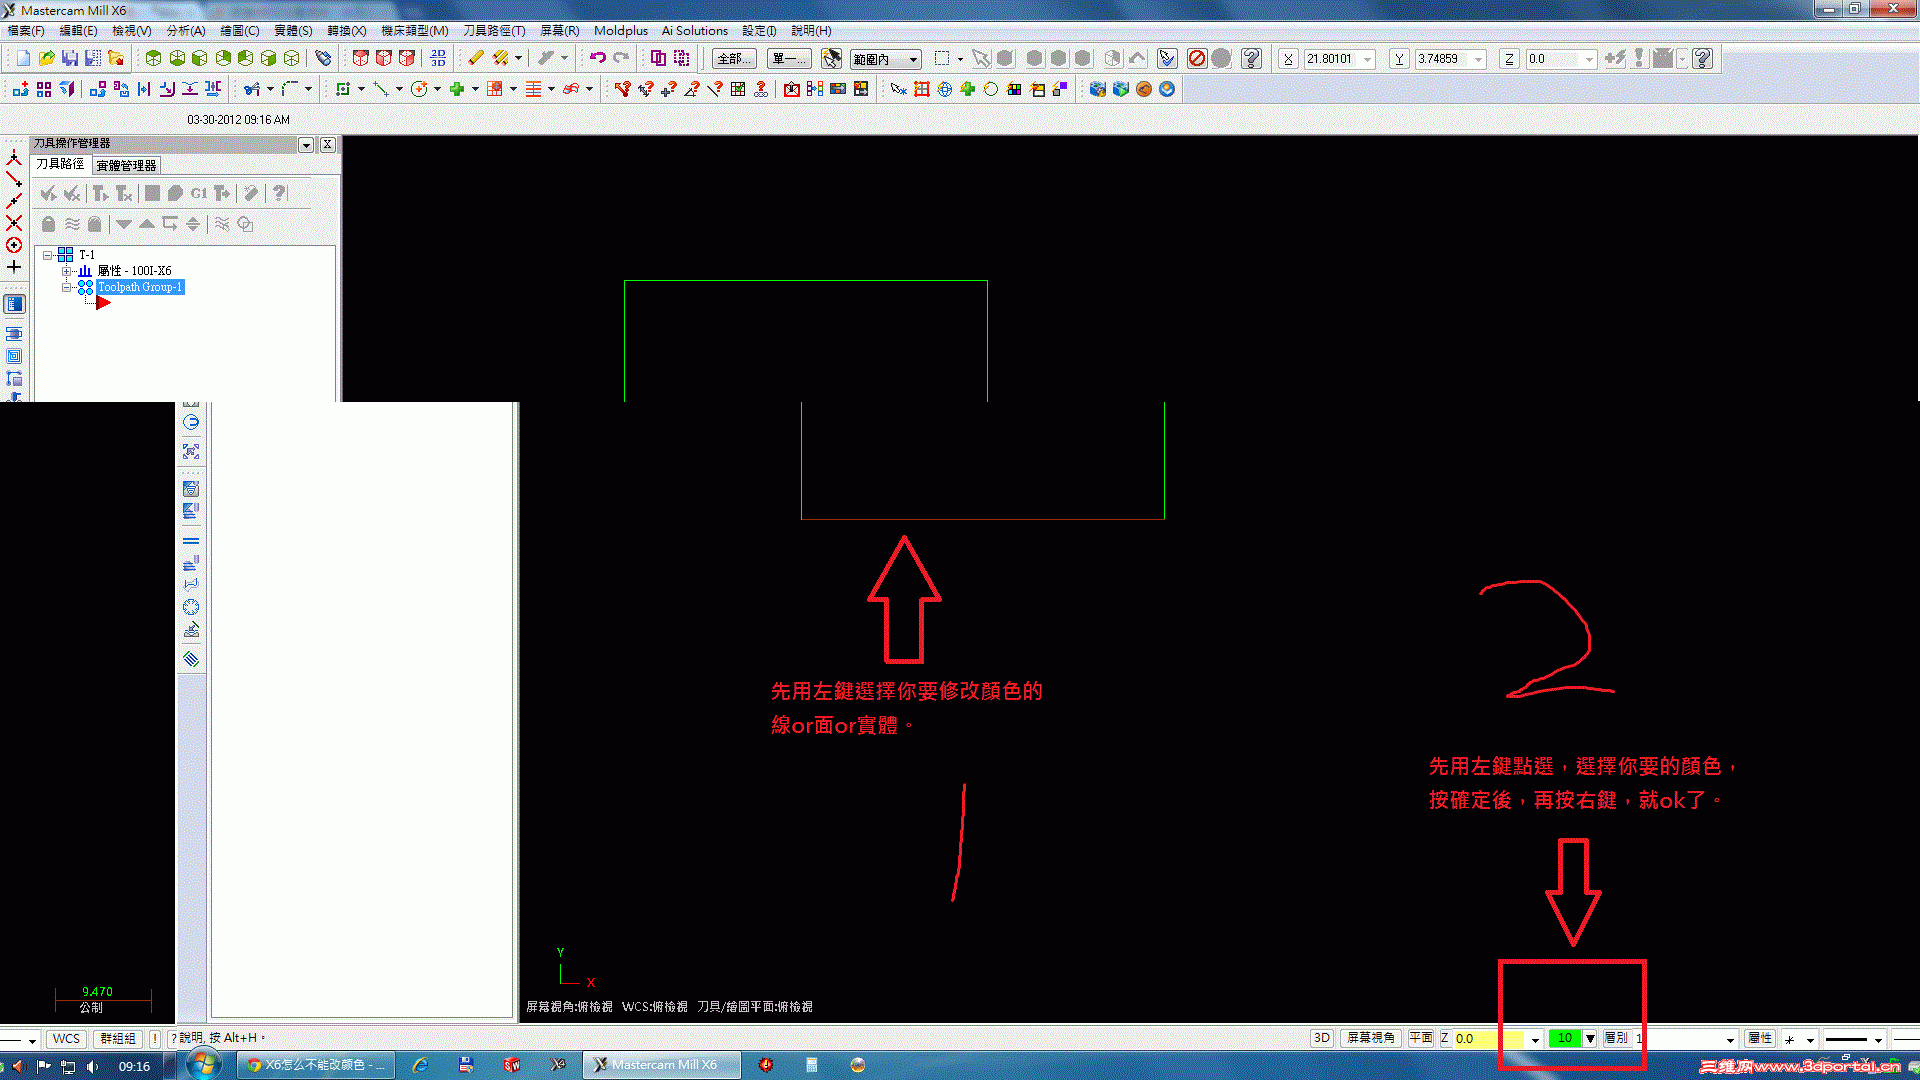Click the green color swatch numbered 10

pos(1564,1038)
